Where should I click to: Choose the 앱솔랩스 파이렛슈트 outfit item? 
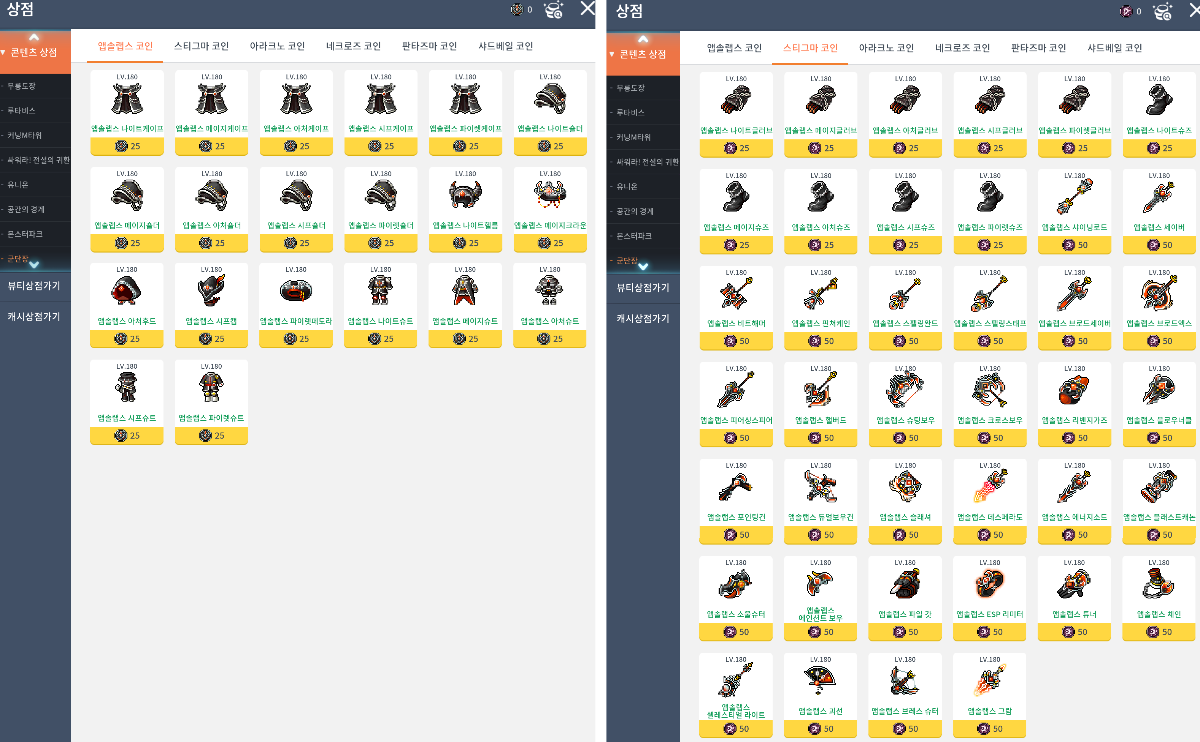(x=211, y=393)
